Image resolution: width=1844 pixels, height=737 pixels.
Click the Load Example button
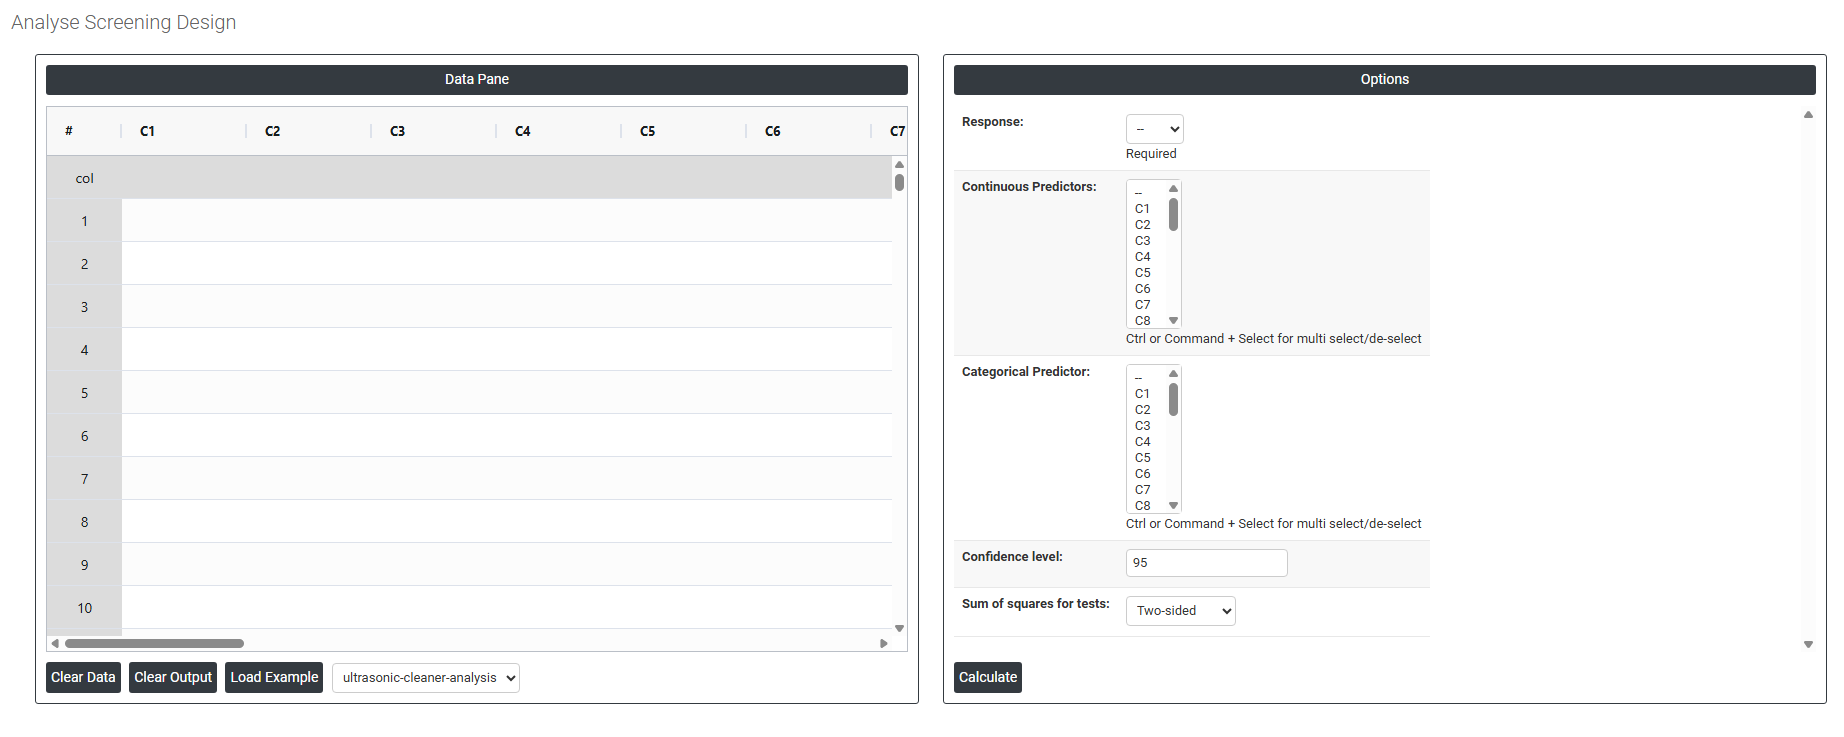(x=274, y=677)
